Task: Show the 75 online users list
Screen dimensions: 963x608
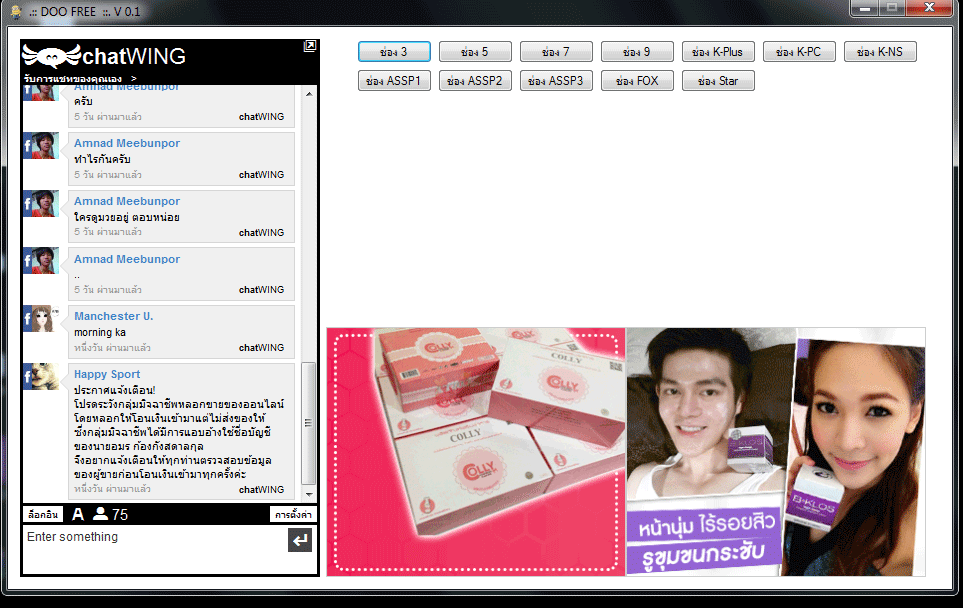Action: [111, 515]
